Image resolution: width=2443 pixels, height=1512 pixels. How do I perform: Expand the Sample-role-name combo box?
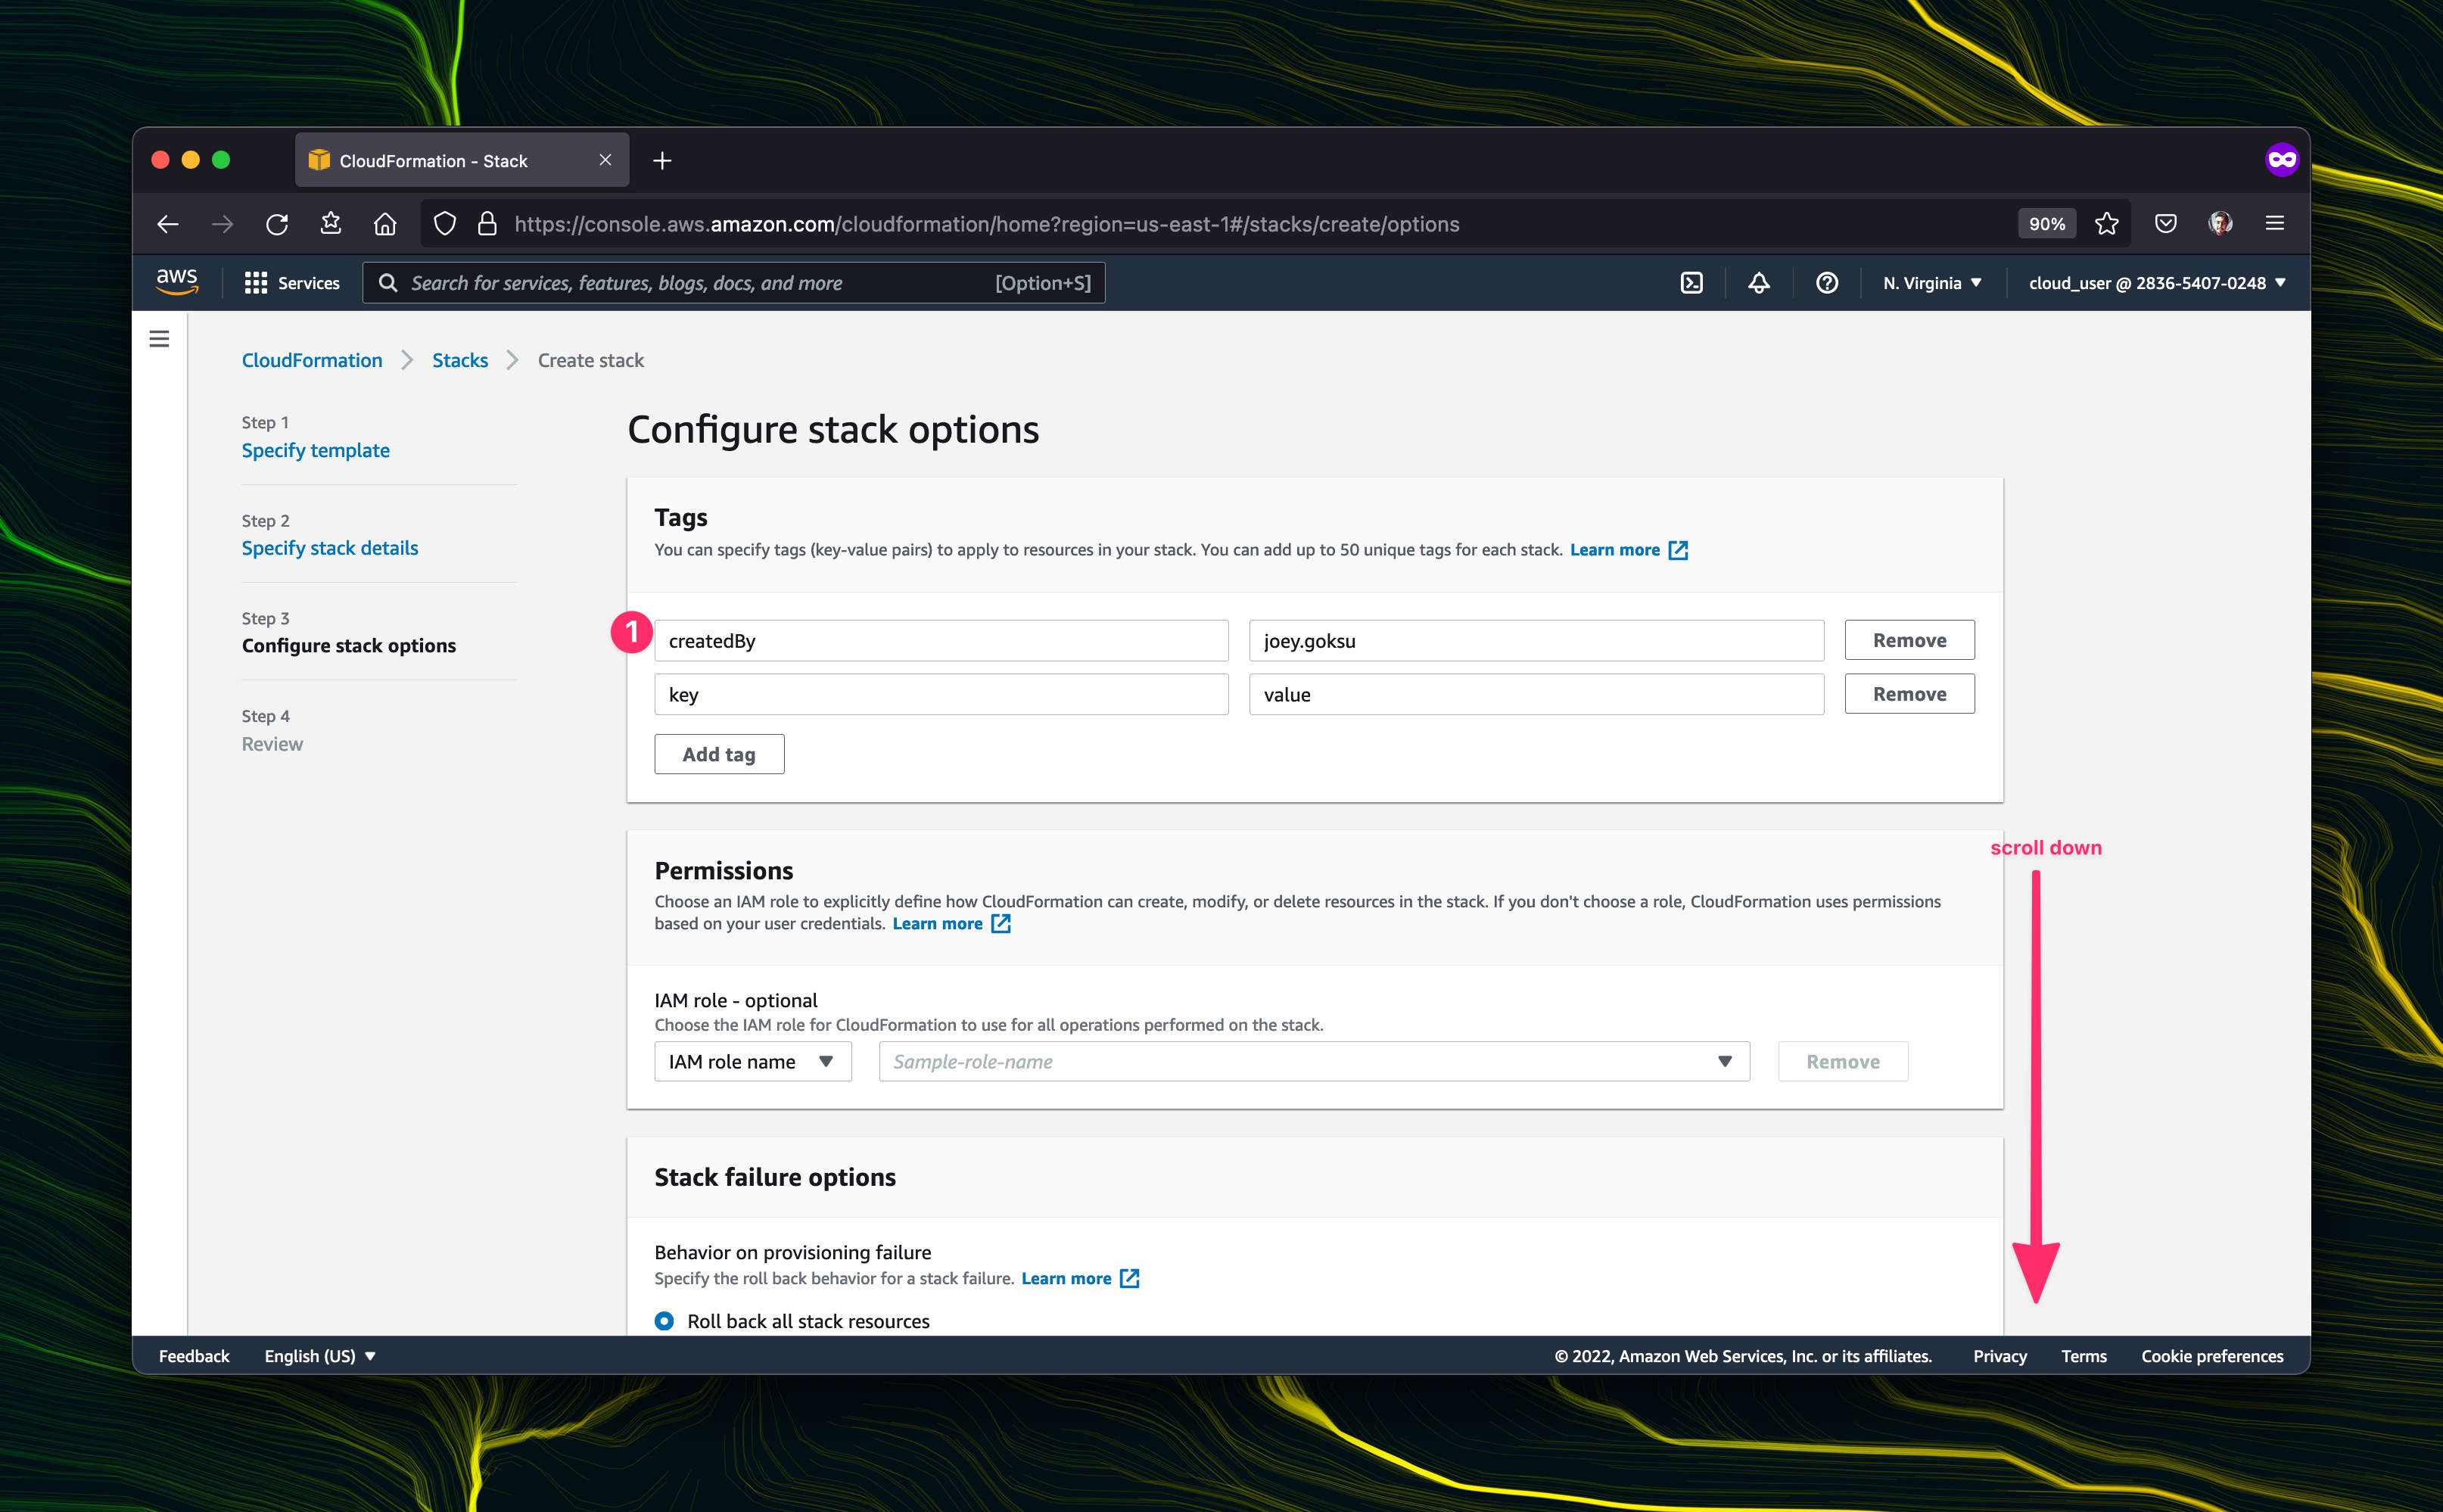click(1313, 1061)
